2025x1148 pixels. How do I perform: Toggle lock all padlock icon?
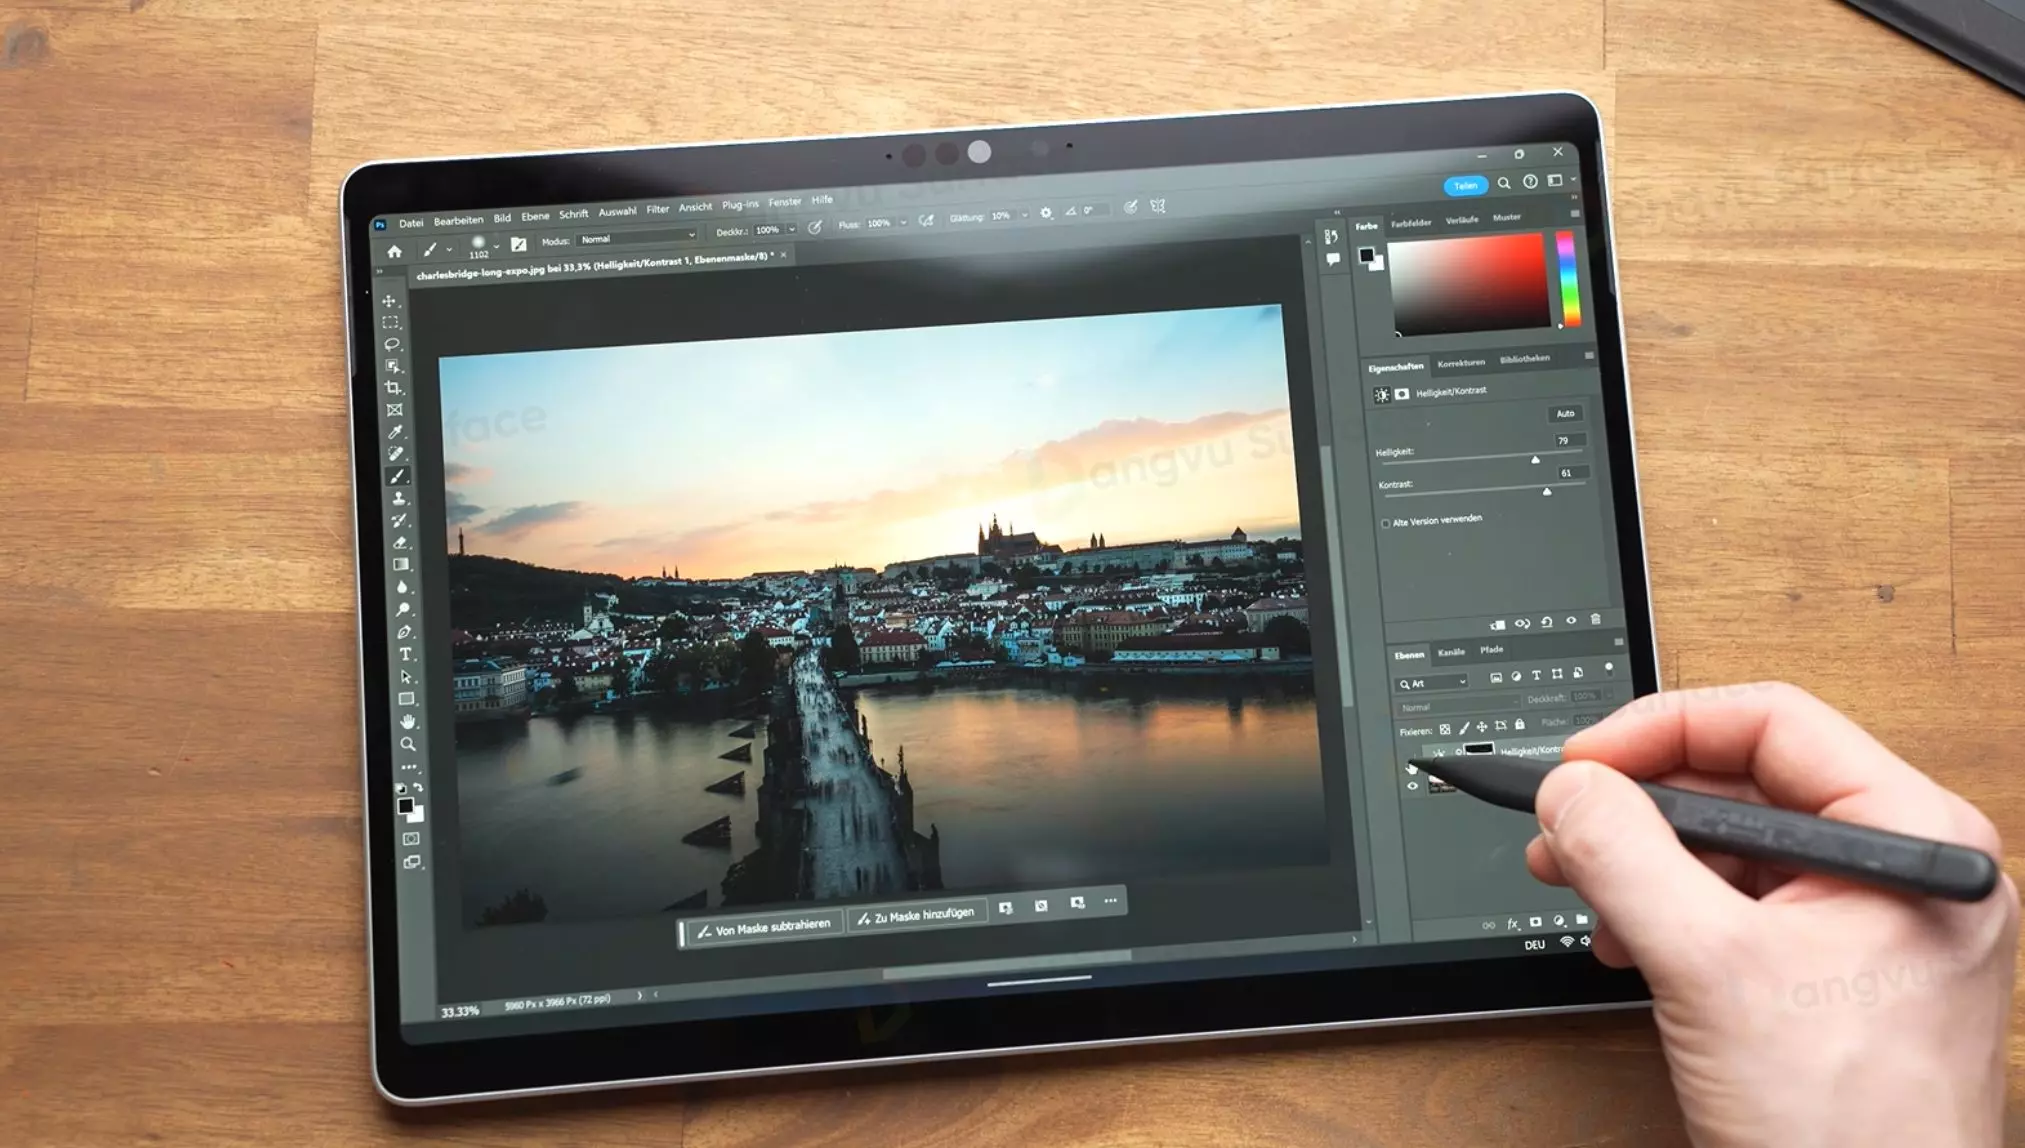1520,725
